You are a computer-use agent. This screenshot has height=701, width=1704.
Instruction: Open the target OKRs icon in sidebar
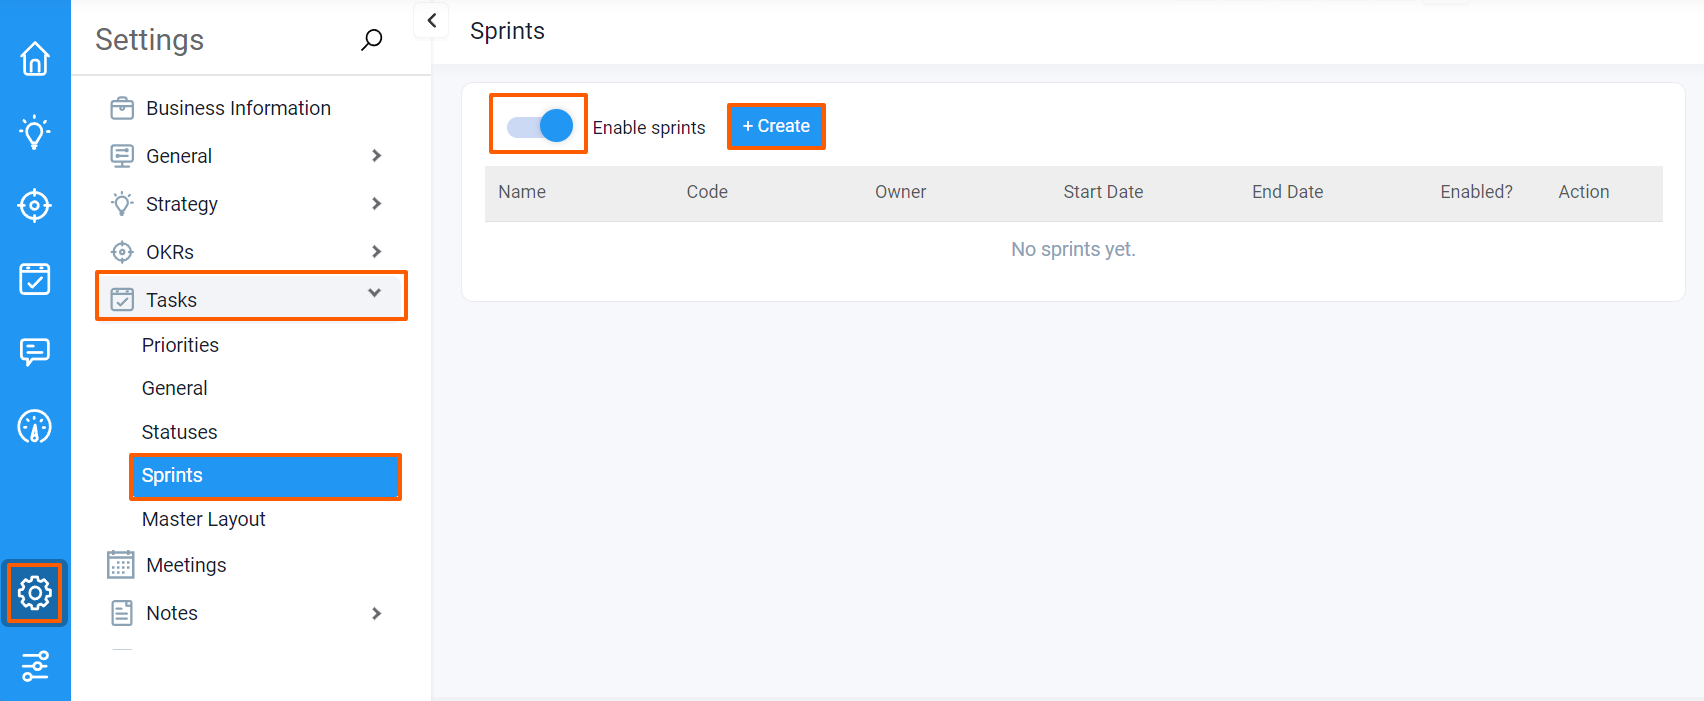click(x=35, y=205)
